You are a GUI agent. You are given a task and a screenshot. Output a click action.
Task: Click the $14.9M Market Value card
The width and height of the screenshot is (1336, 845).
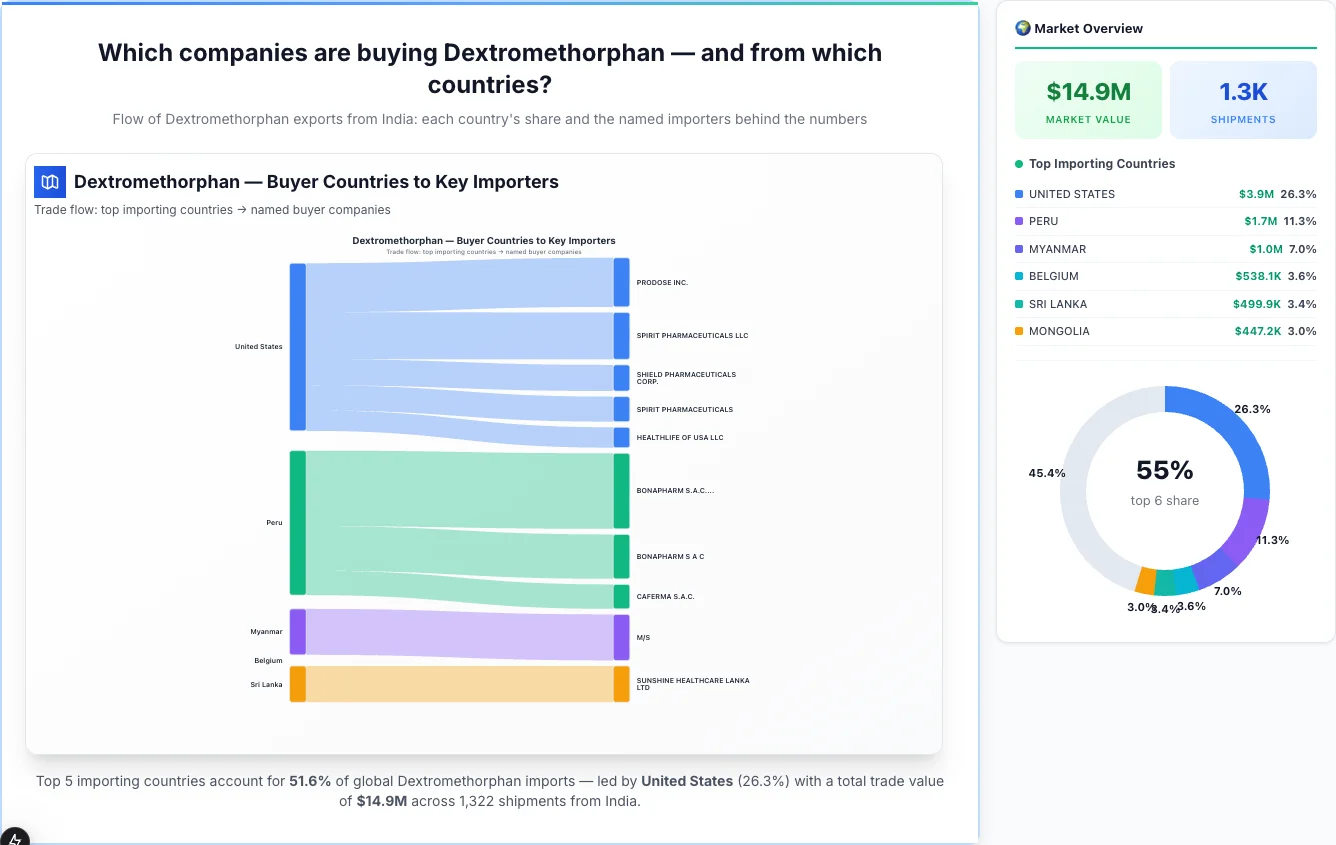click(1088, 99)
